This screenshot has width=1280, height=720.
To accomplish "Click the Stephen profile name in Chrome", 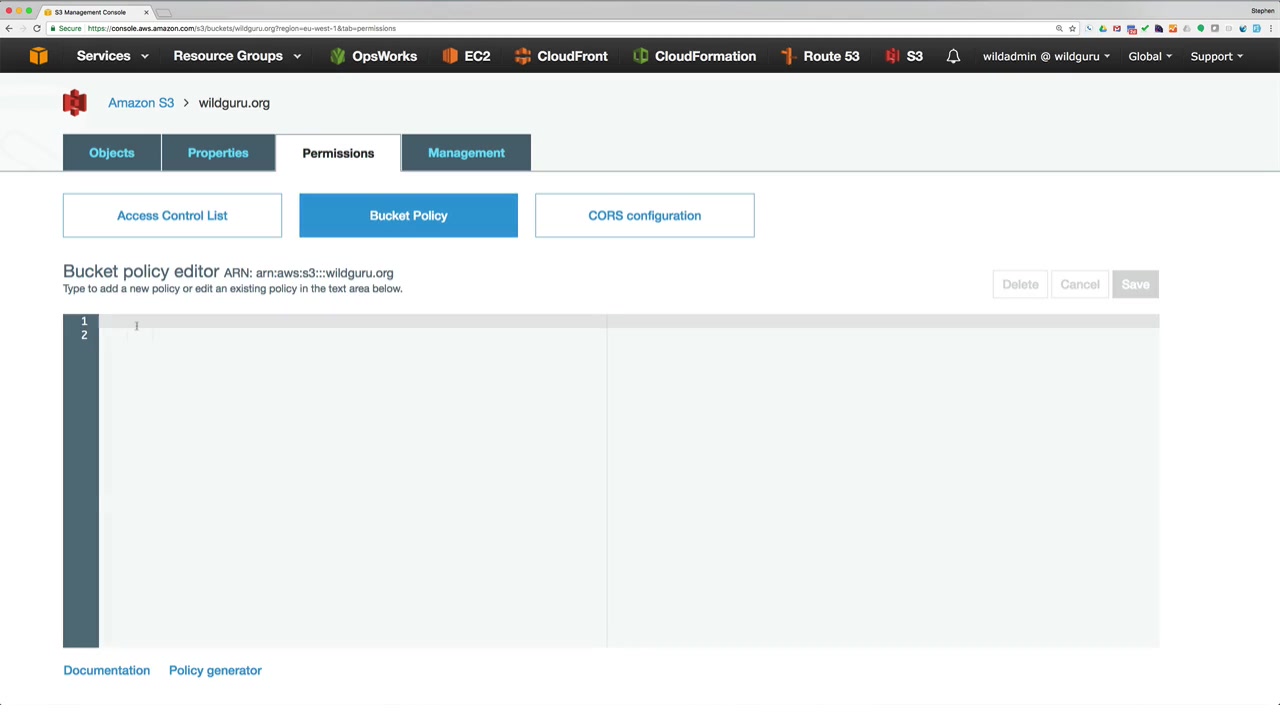I will 1262,11.
